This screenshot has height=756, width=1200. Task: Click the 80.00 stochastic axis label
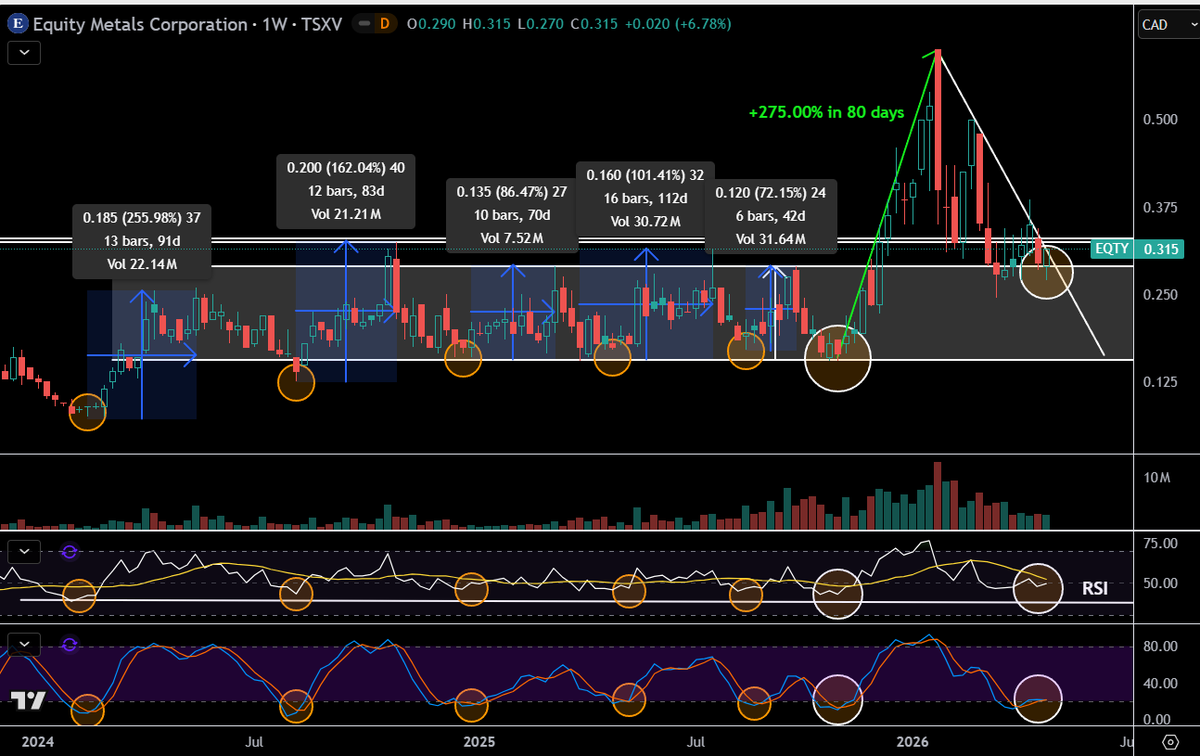tap(1159, 646)
